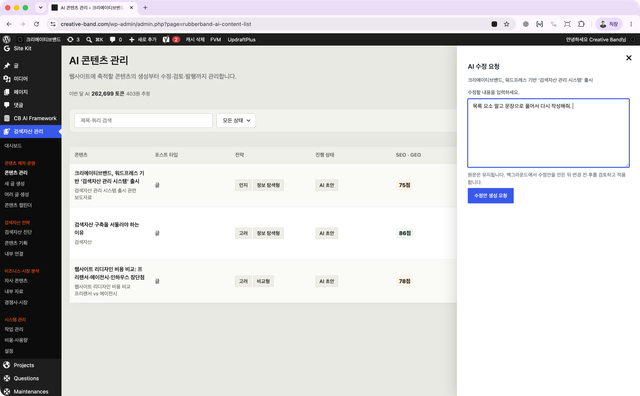Open 작업 관리 submenu item
Viewport: 640px width, 396px height.
tap(13, 329)
